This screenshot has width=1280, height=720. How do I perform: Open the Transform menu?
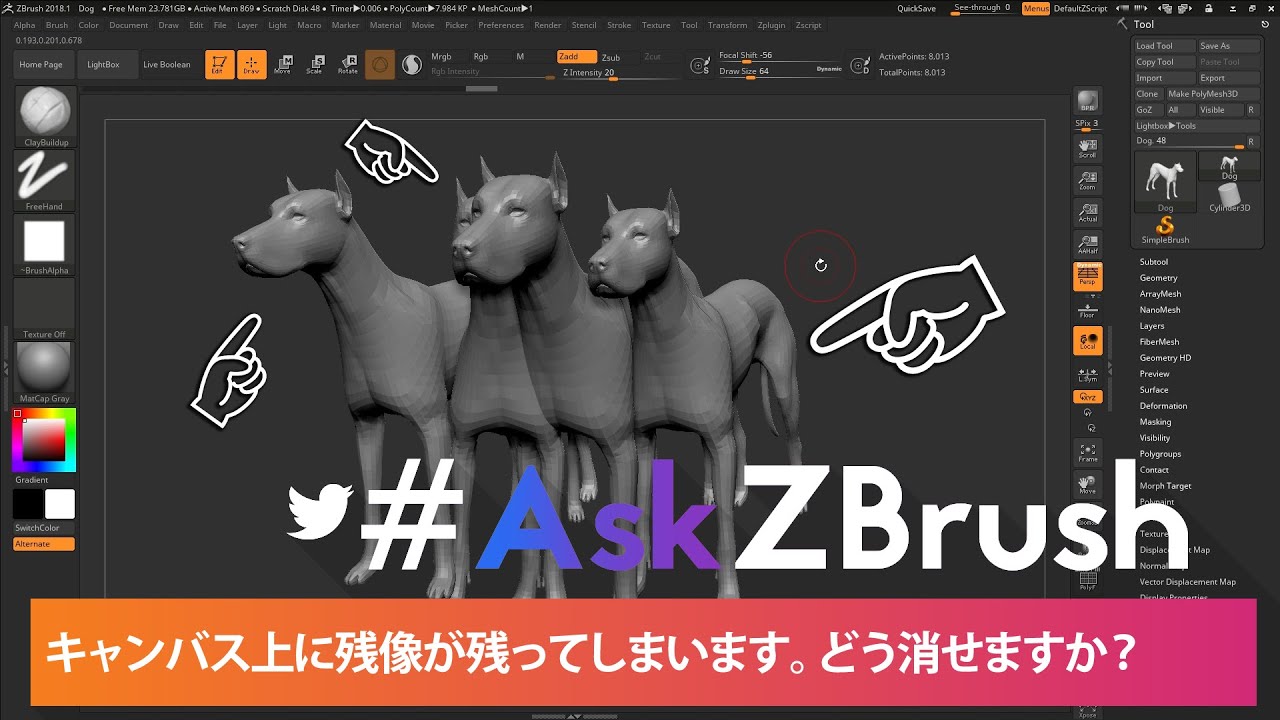point(727,25)
